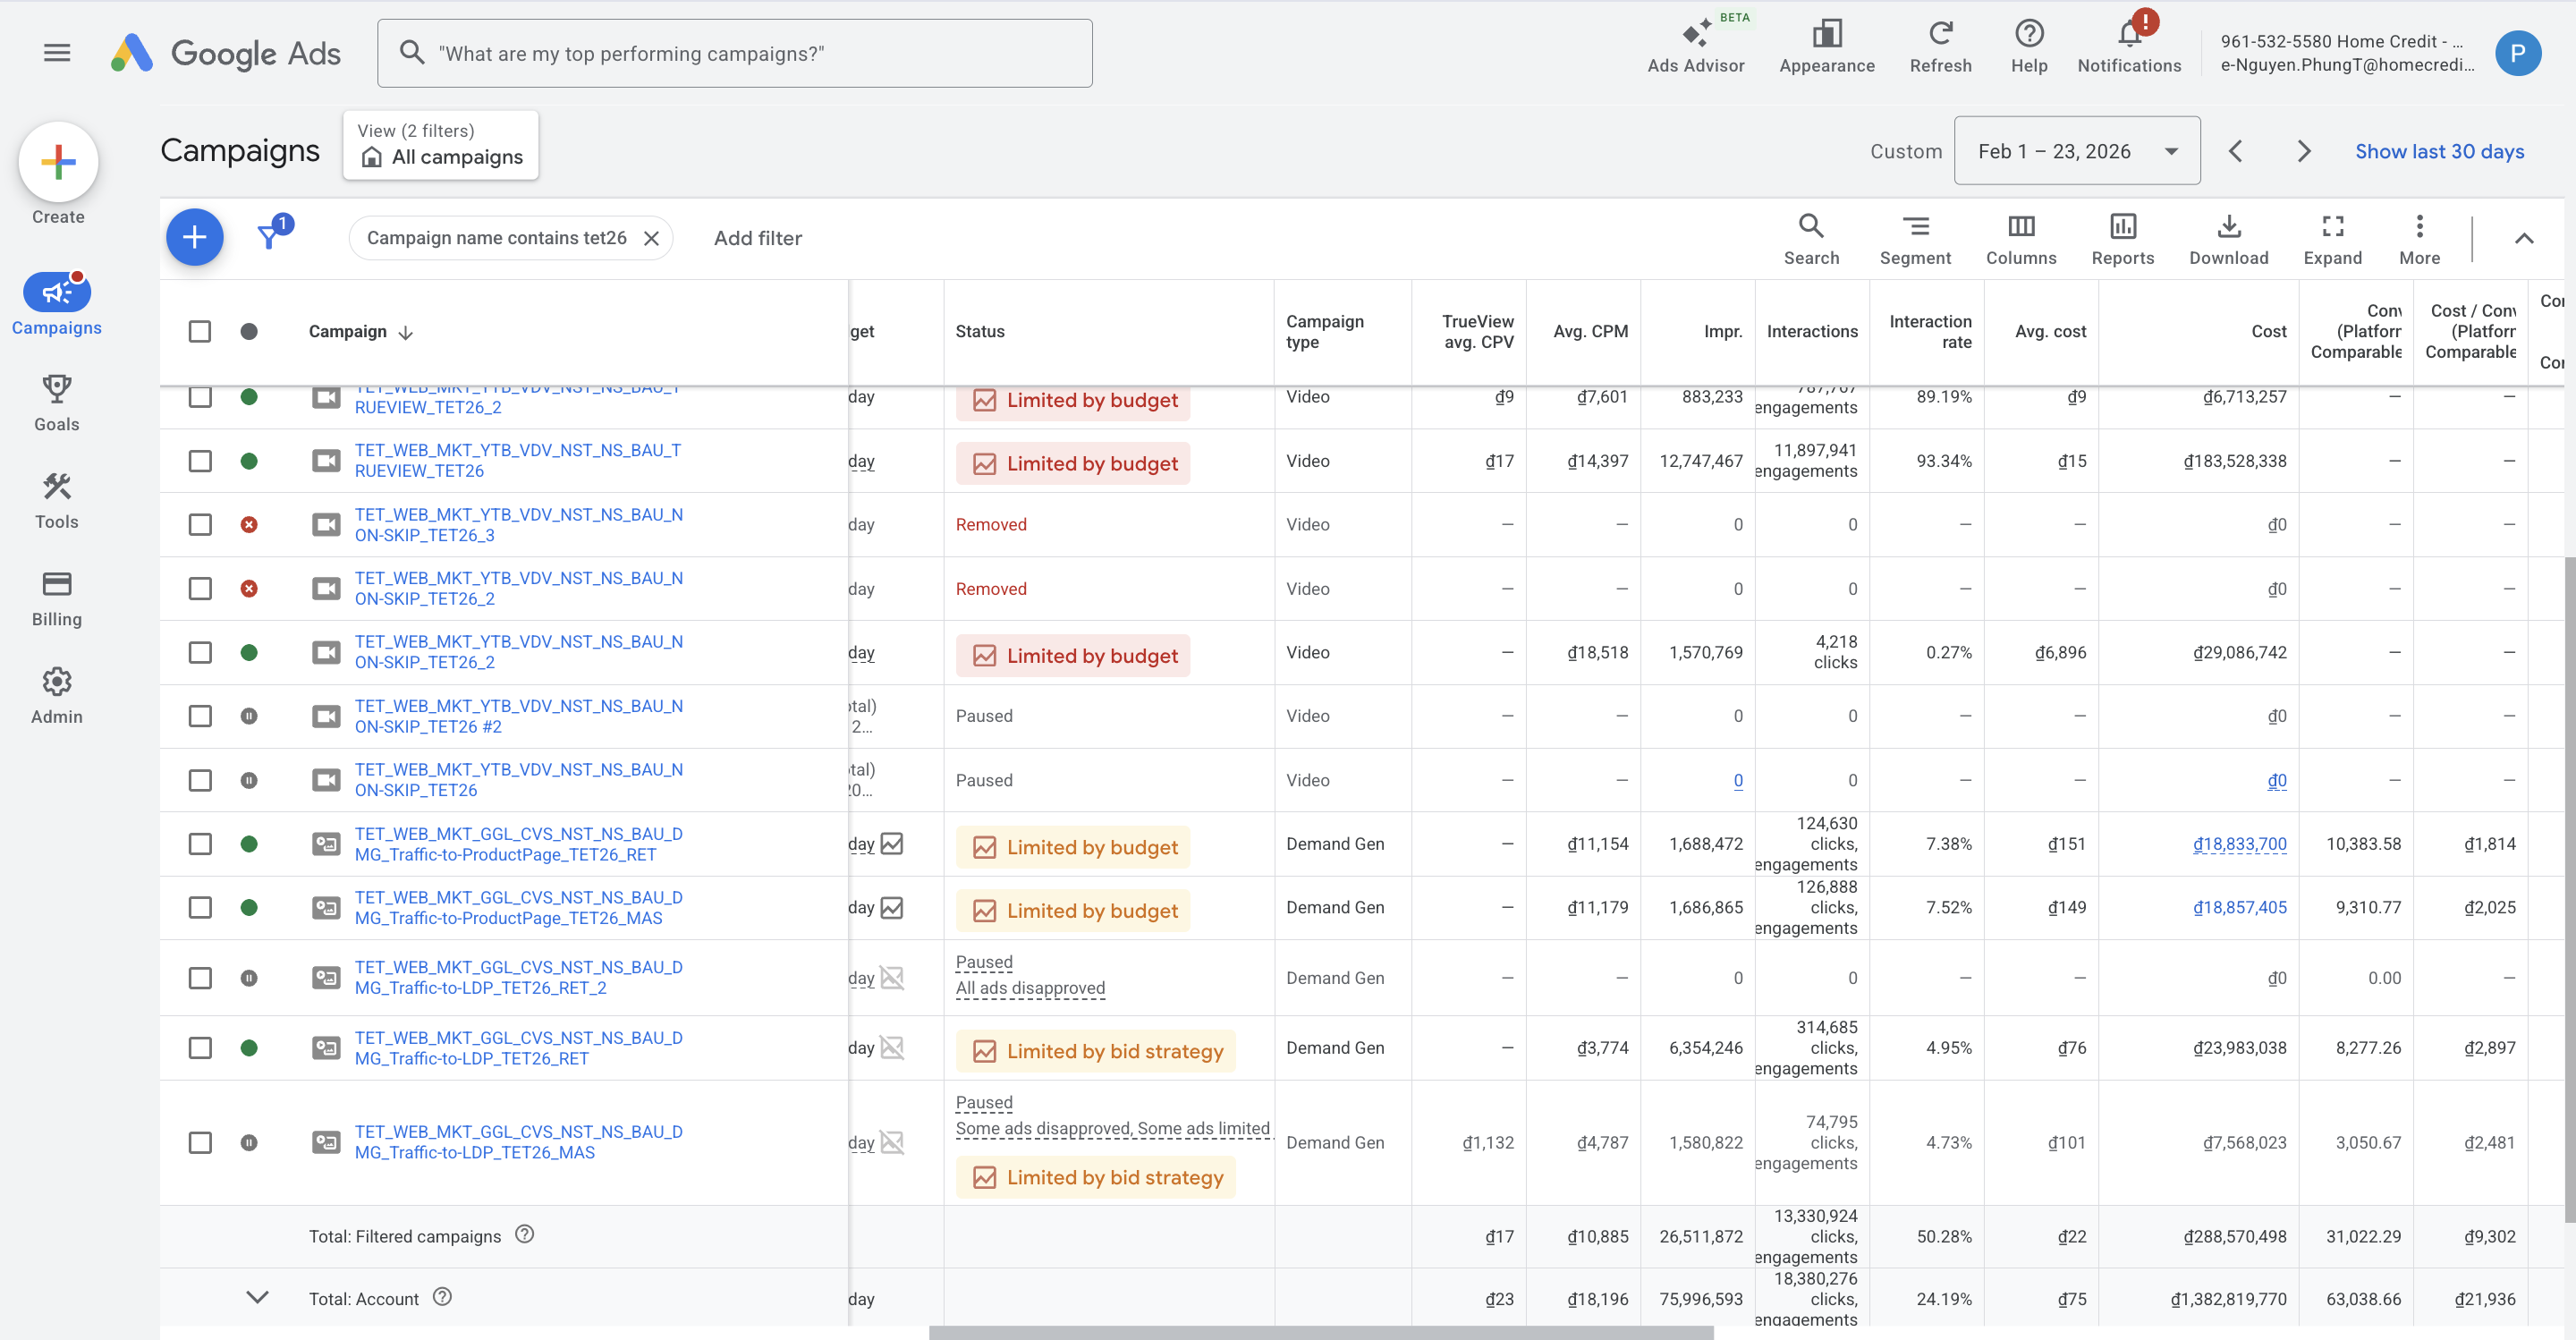Collapse the table toolbar with up chevron
The height and width of the screenshot is (1340, 2576).
pyautogui.click(x=2523, y=238)
